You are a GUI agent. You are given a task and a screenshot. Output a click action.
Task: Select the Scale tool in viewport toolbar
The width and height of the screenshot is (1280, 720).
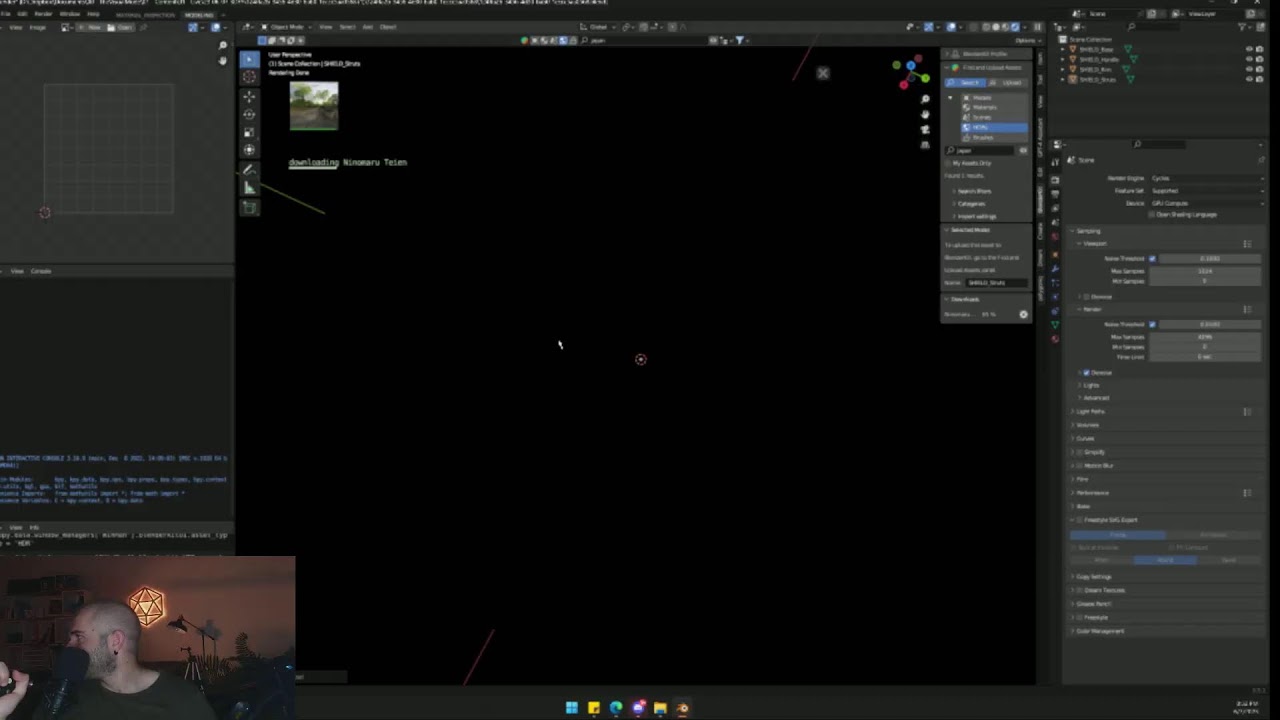pyautogui.click(x=249, y=132)
